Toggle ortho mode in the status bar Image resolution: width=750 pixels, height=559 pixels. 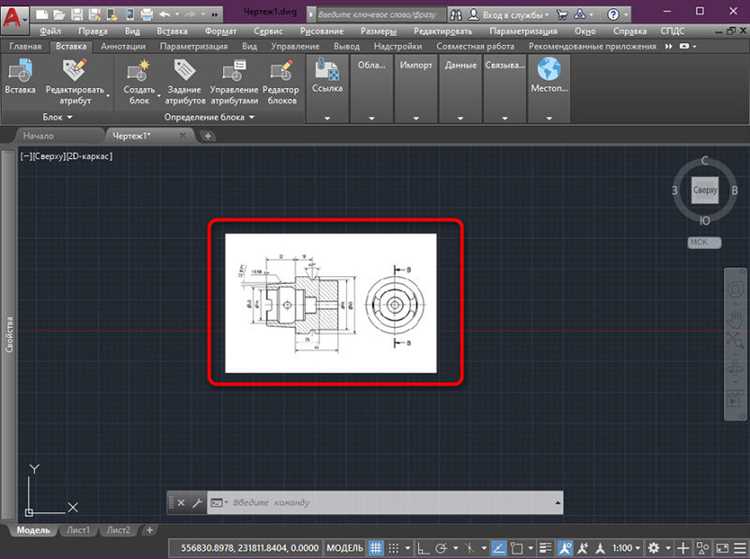[422, 548]
